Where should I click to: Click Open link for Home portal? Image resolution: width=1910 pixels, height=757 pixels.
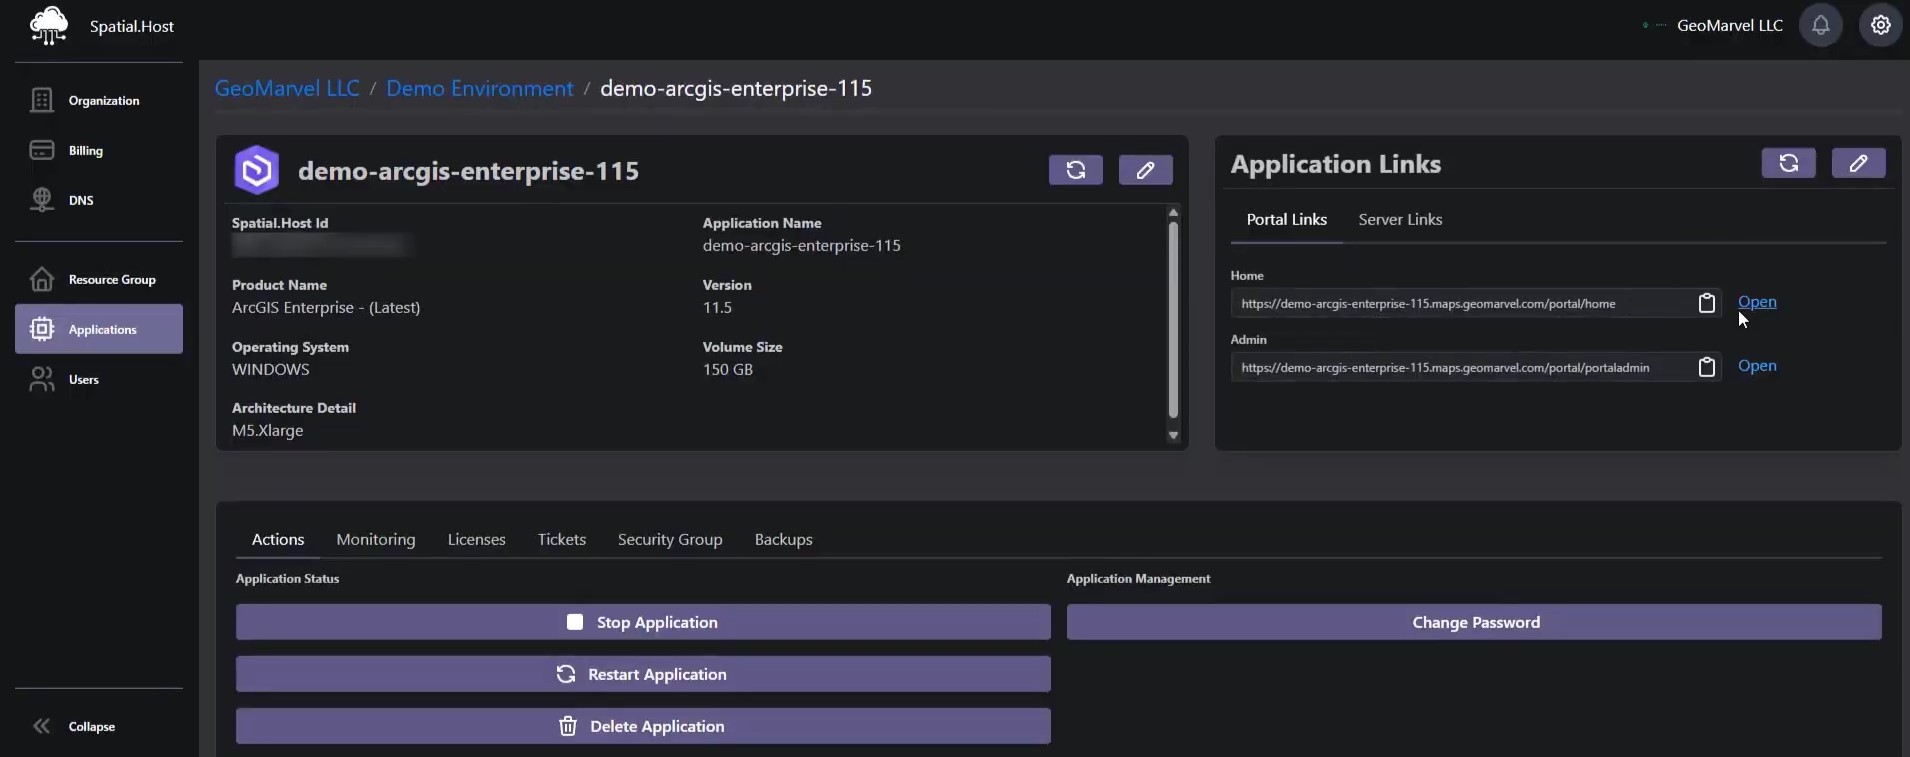point(1756,302)
